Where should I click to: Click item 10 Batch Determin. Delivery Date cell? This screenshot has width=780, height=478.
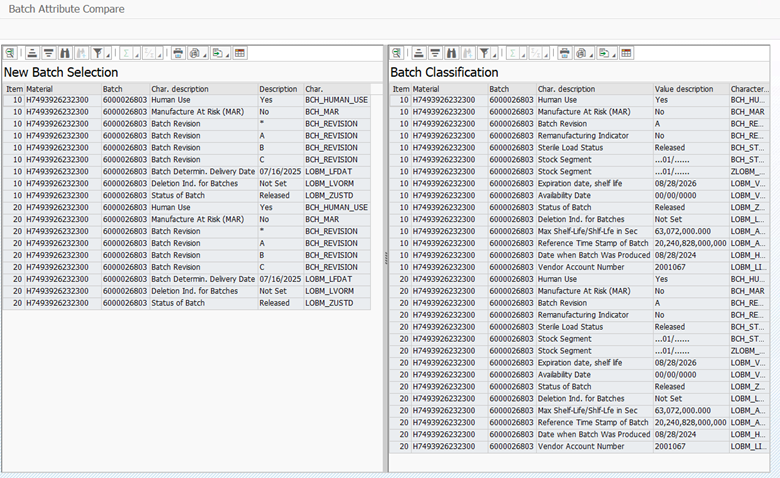(203, 172)
